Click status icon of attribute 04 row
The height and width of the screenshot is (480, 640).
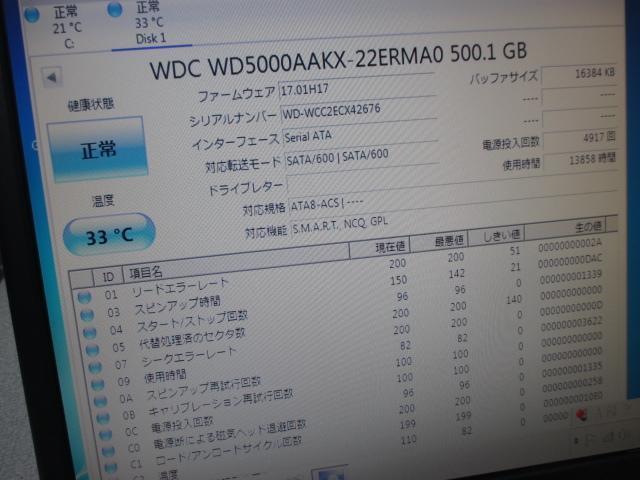click(x=89, y=332)
